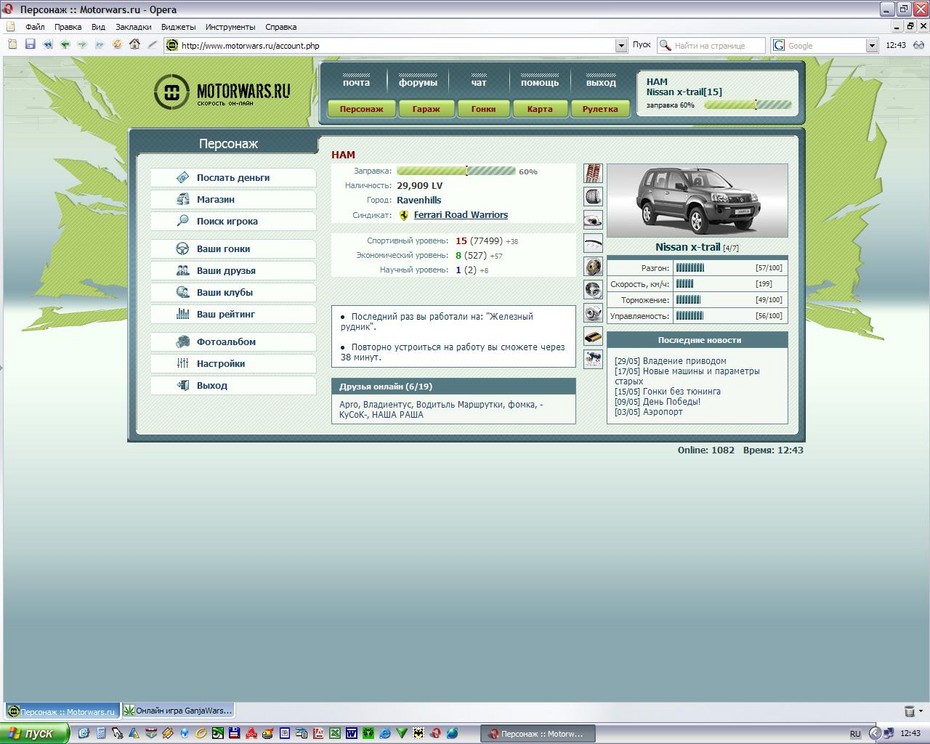Click the wand pencil toolbar icon
Image resolution: width=930 pixels, height=744 pixels.
click(x=152, y=44)
